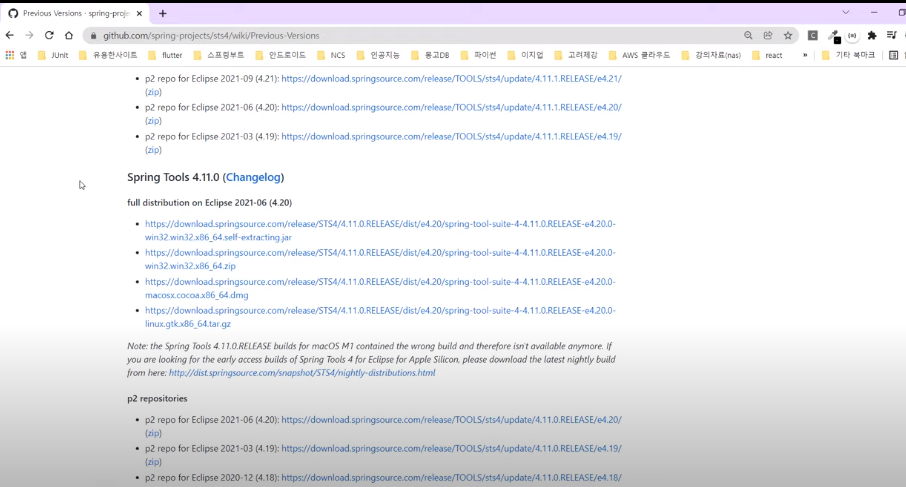Click the 'Spring Tools 4.11.0' heading text
The width and height of the screenshot is (906, 487).
(x=173, y=177)
